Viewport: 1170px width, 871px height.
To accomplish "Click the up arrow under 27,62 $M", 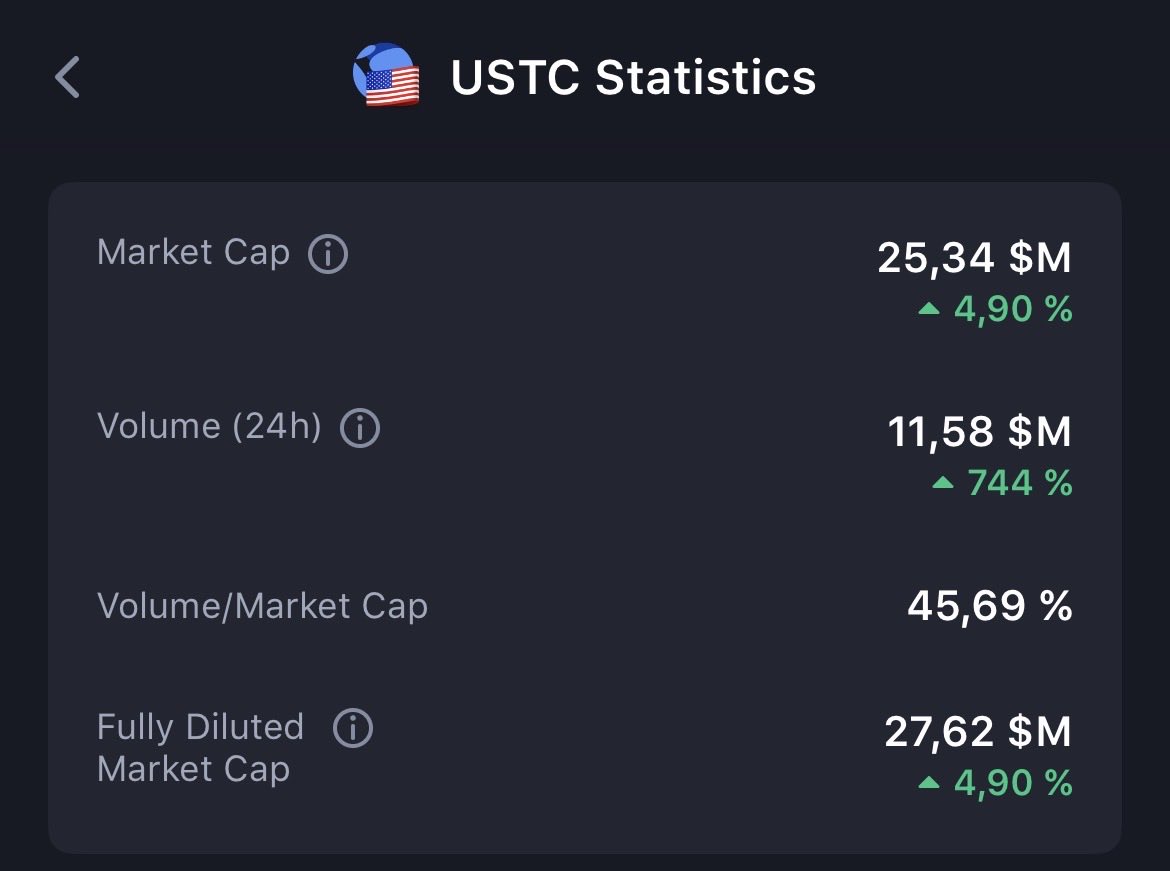I will pyautogui.click(x=929, y=783).
